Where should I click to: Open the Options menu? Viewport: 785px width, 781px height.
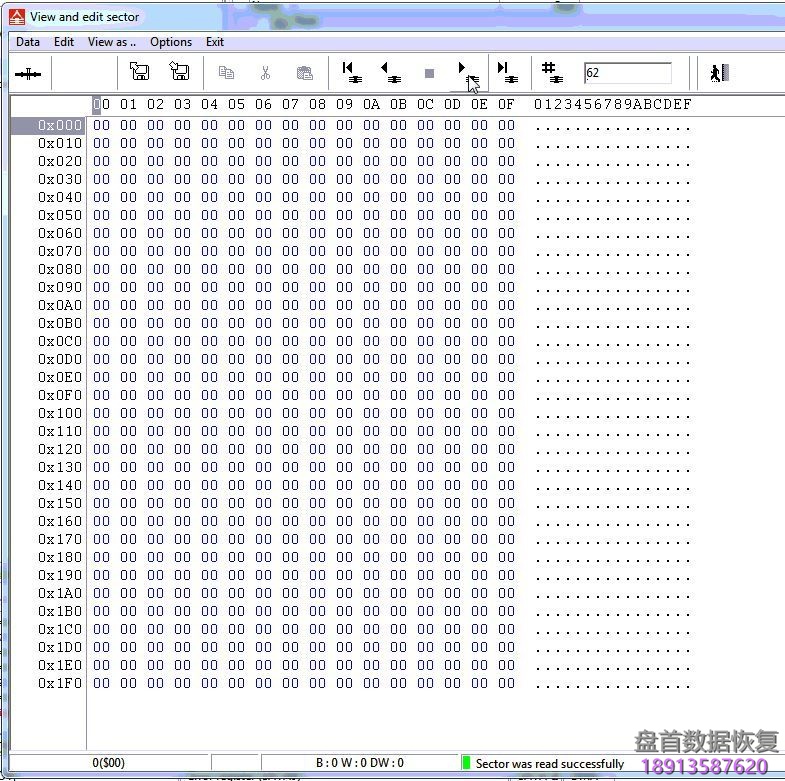171,42
